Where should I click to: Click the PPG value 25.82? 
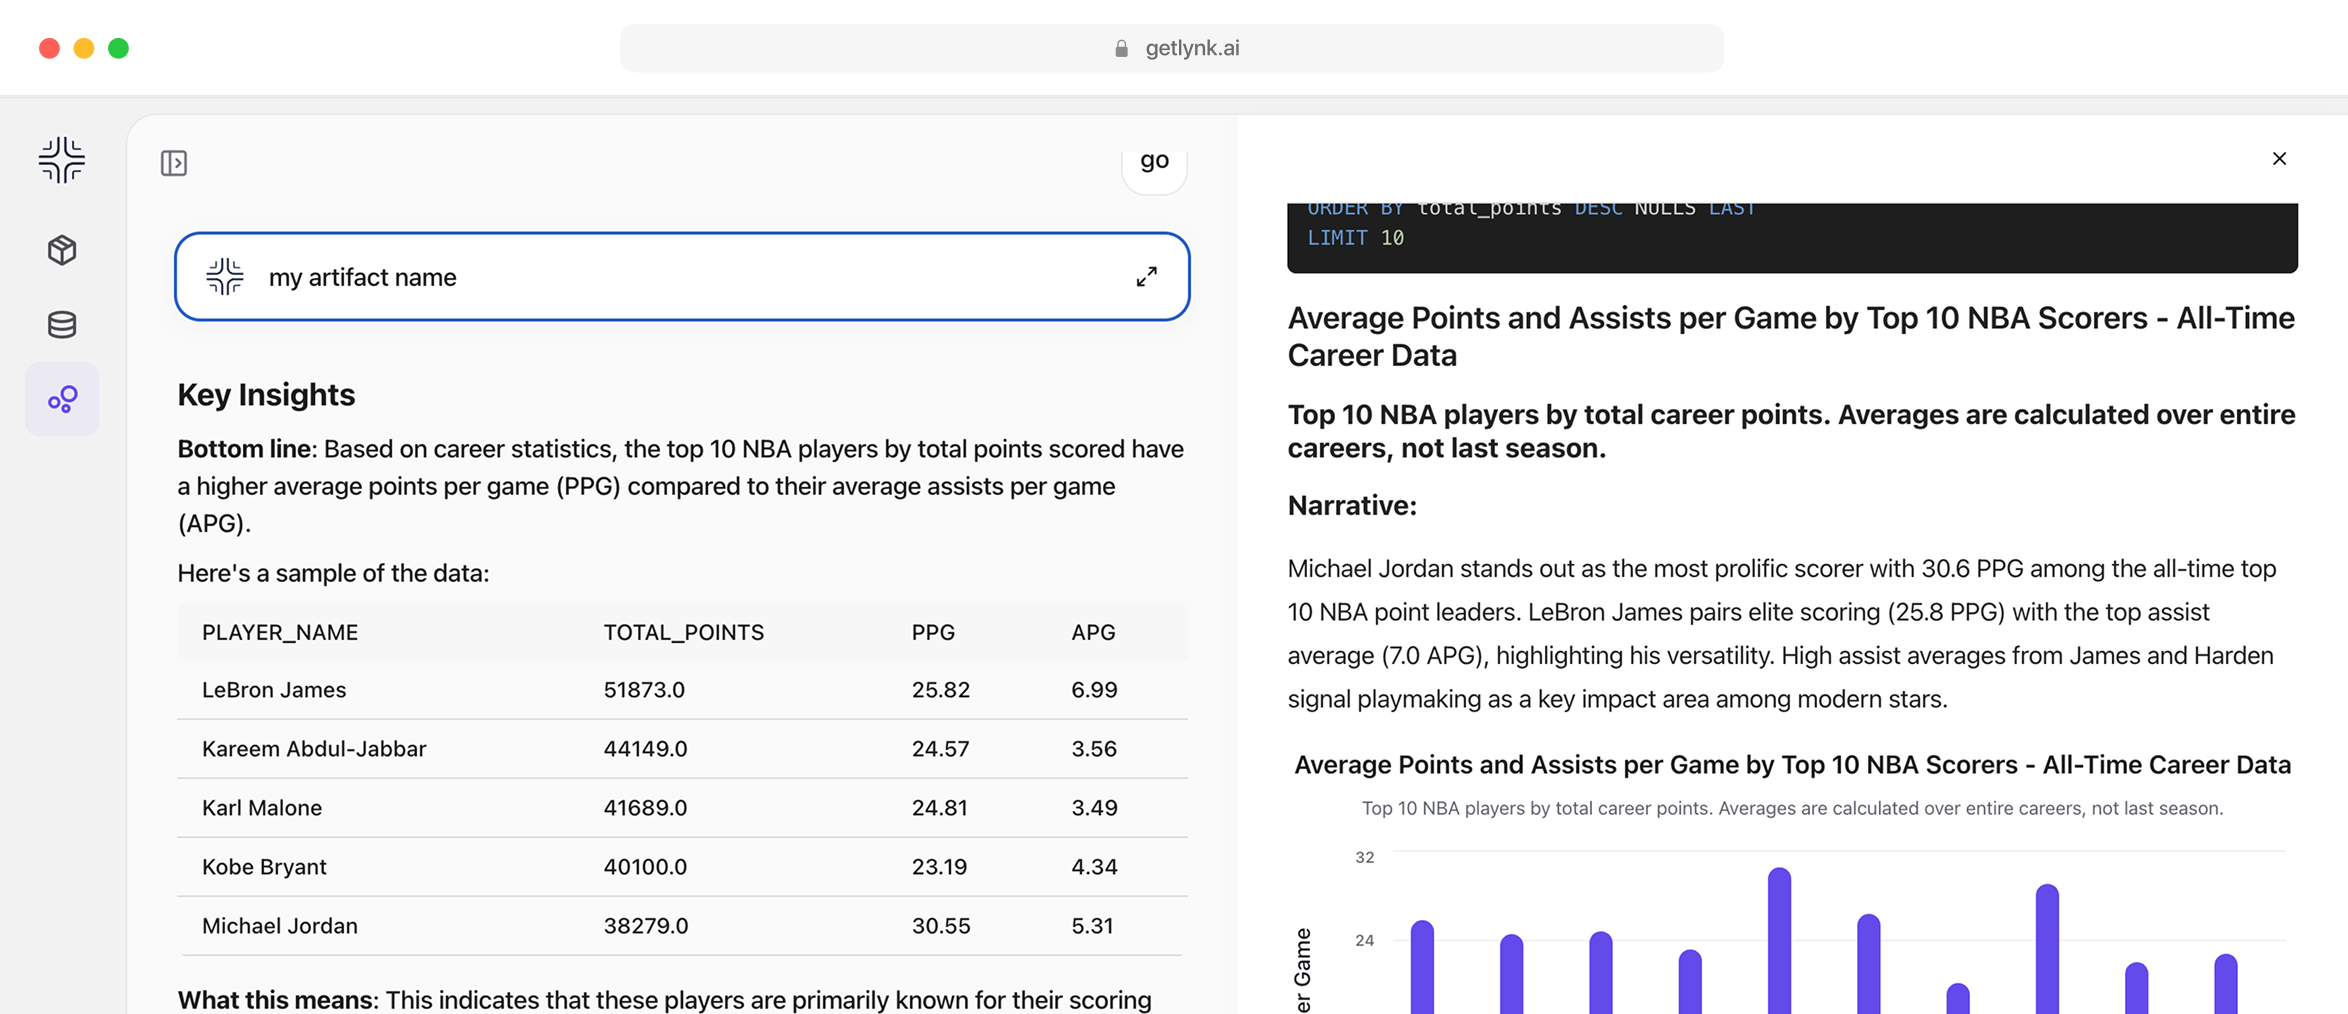click(x=941, y=690)
